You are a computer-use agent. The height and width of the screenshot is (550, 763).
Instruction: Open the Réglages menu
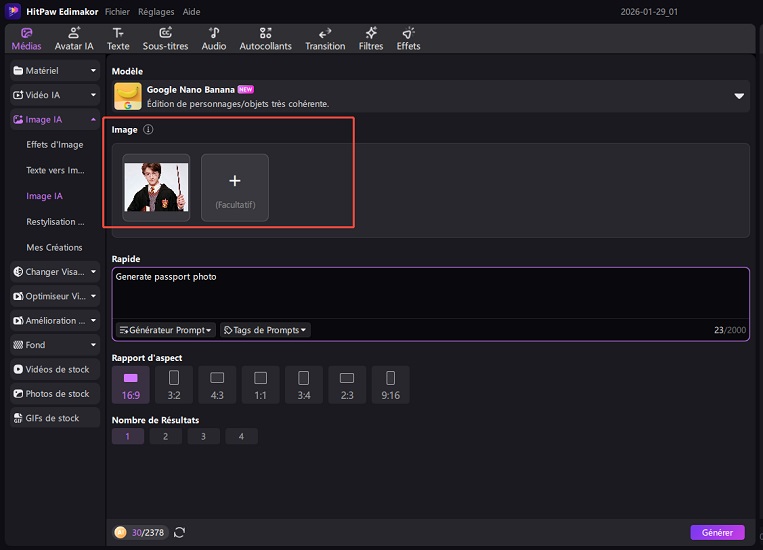point(156,12)
